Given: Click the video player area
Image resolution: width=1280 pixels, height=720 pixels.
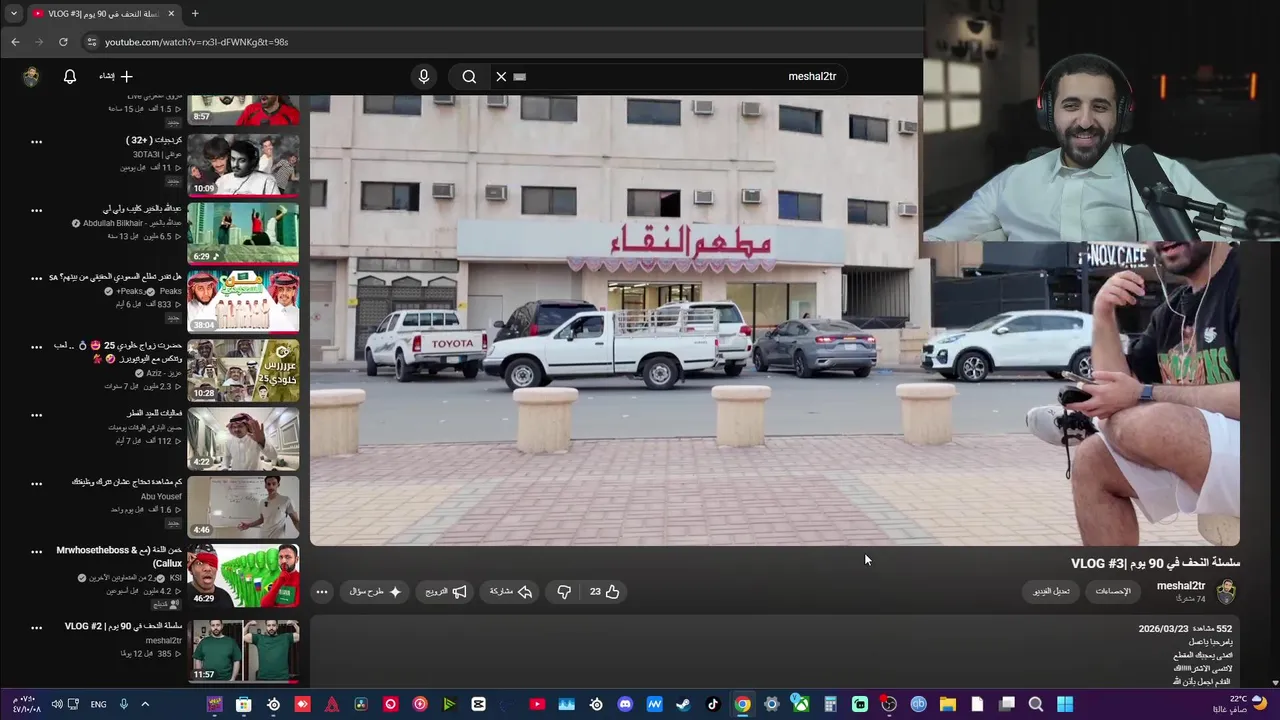Looking at the screenshot, I should point(775,320).
